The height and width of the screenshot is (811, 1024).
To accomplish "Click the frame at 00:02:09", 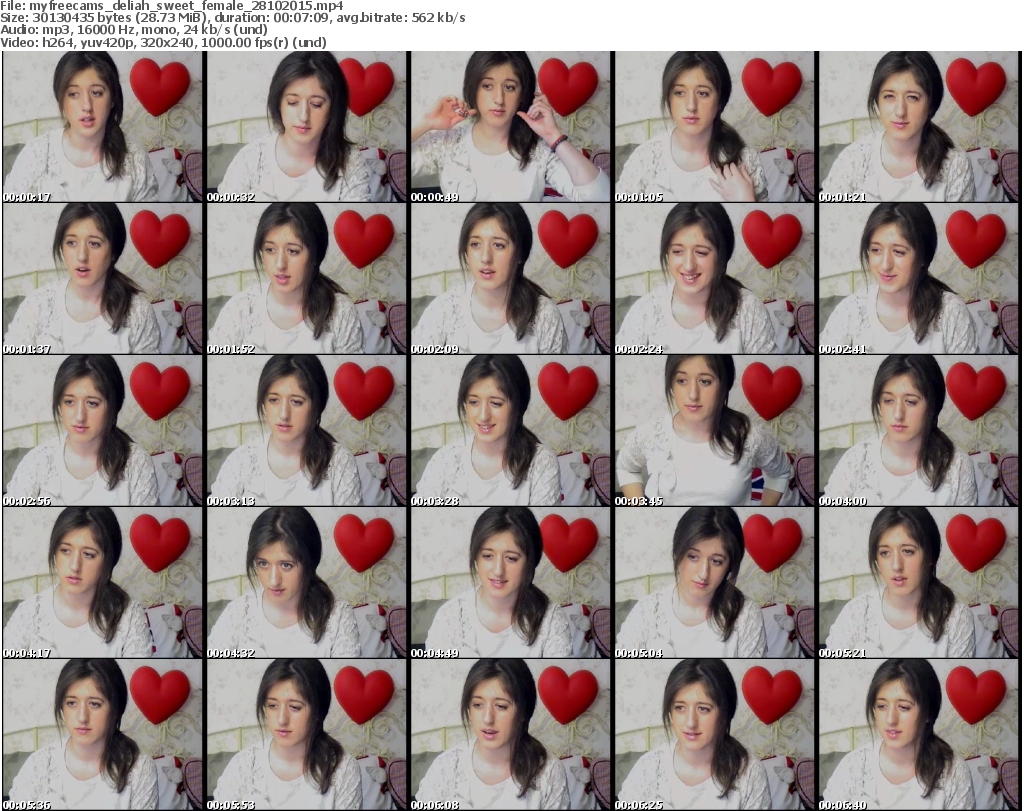I will coord(511,279).
